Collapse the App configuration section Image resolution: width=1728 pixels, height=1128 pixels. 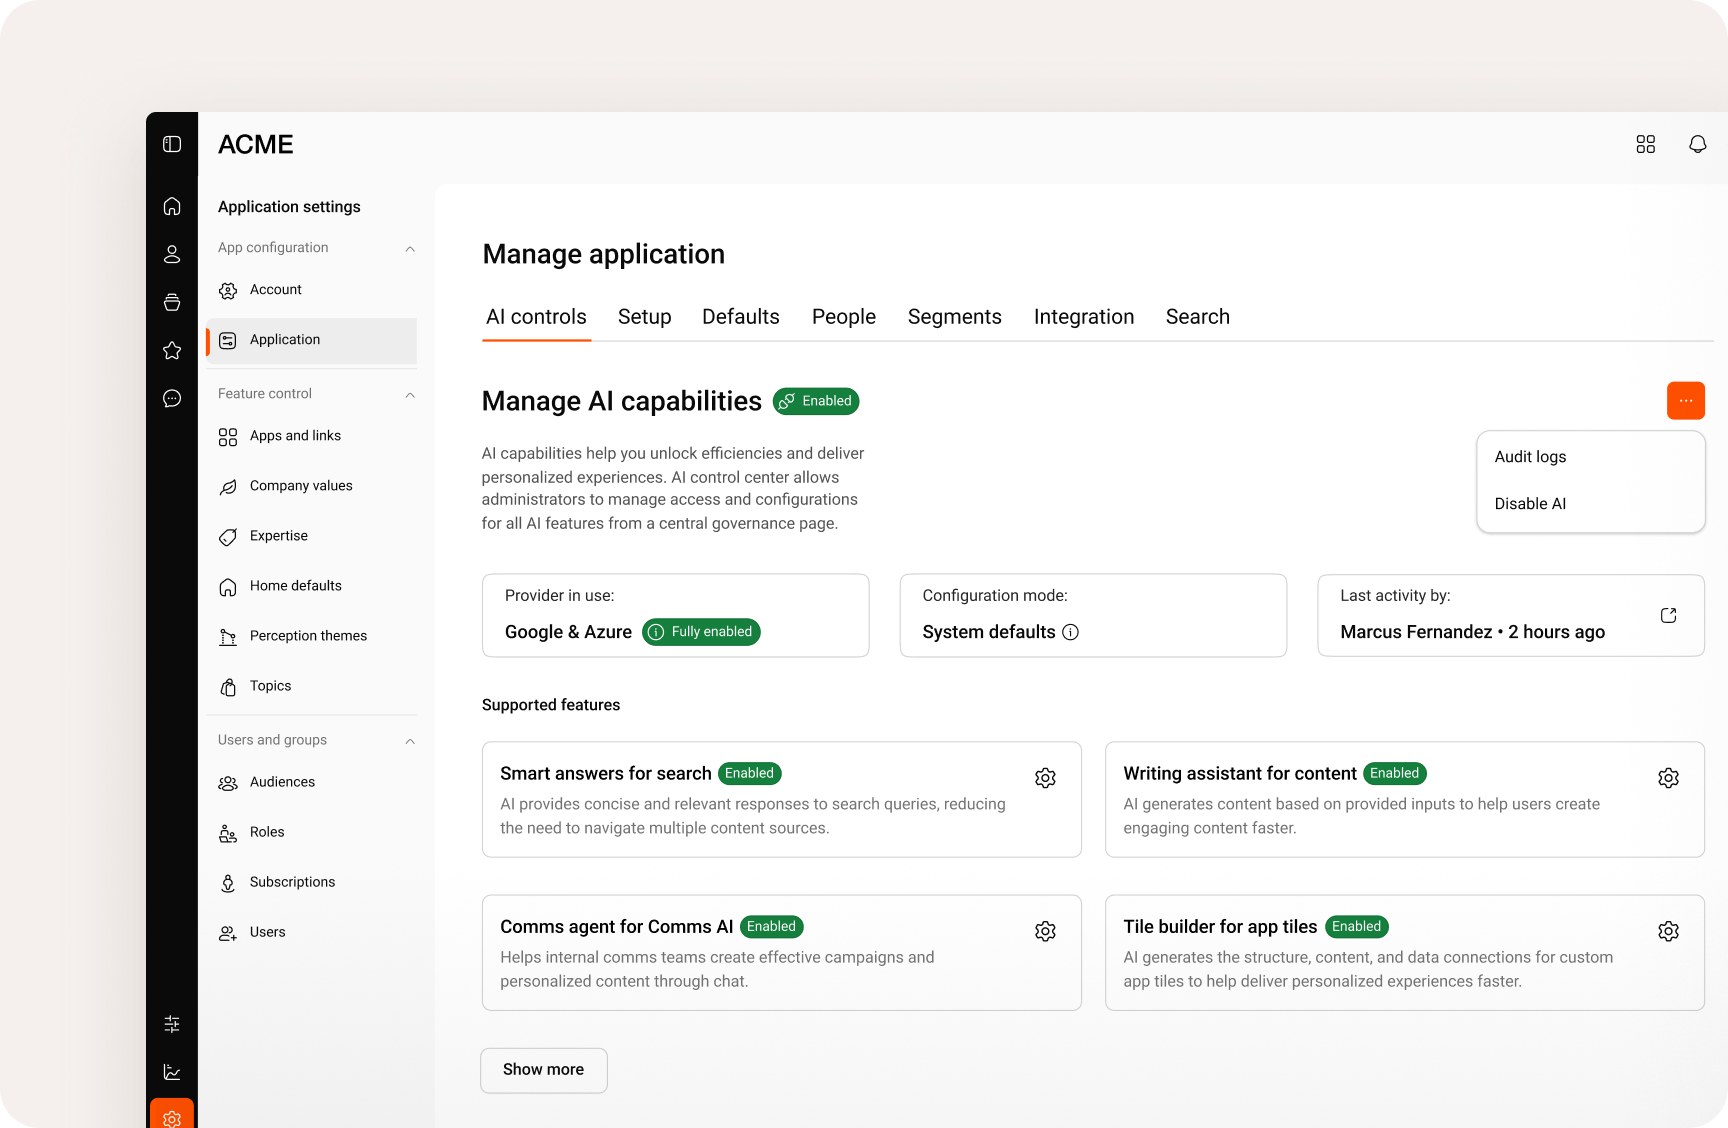[410, 248]
